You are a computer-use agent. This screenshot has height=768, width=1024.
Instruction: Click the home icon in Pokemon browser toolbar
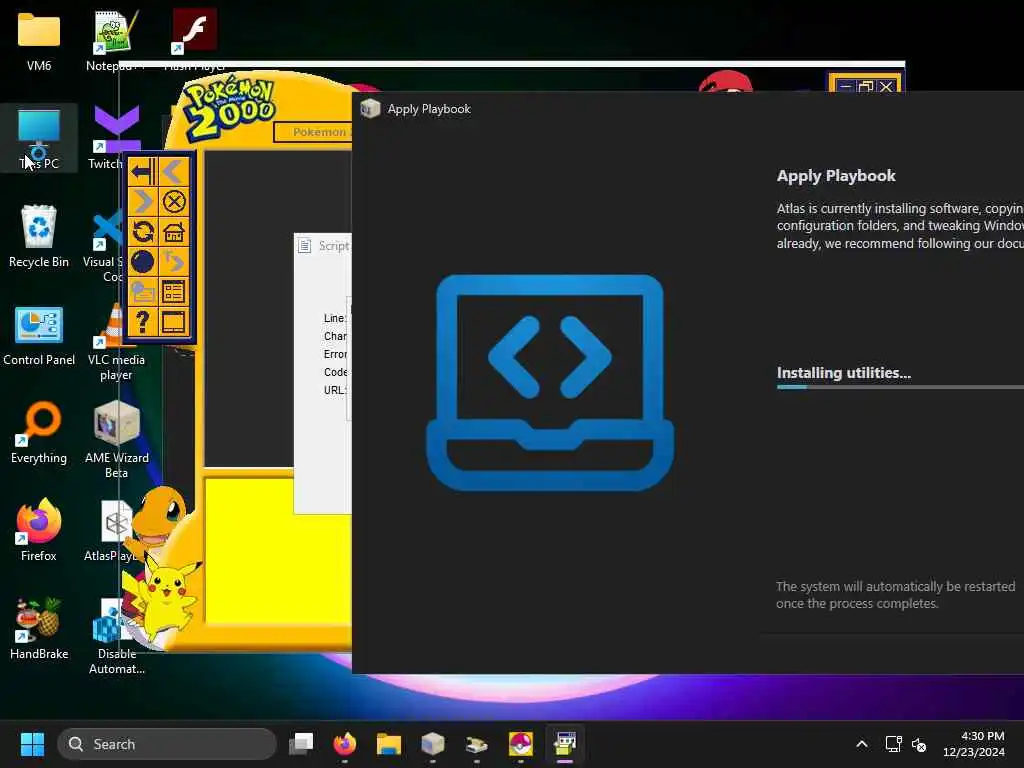point(174,232)
